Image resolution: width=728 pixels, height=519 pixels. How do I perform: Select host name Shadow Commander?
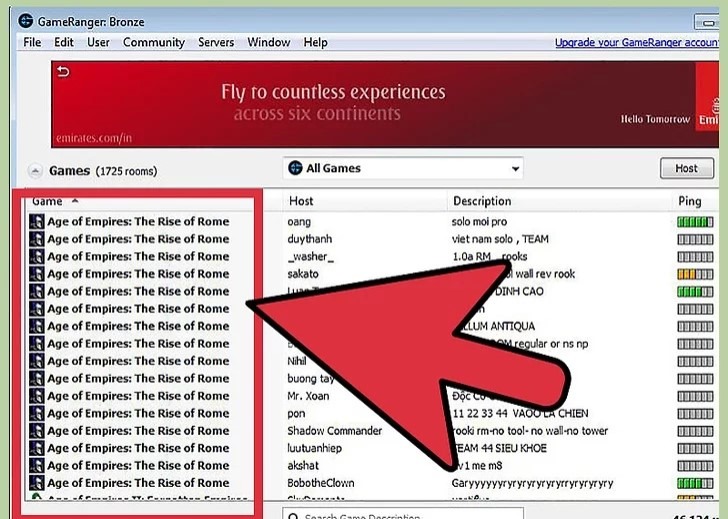tap(334, 431)
